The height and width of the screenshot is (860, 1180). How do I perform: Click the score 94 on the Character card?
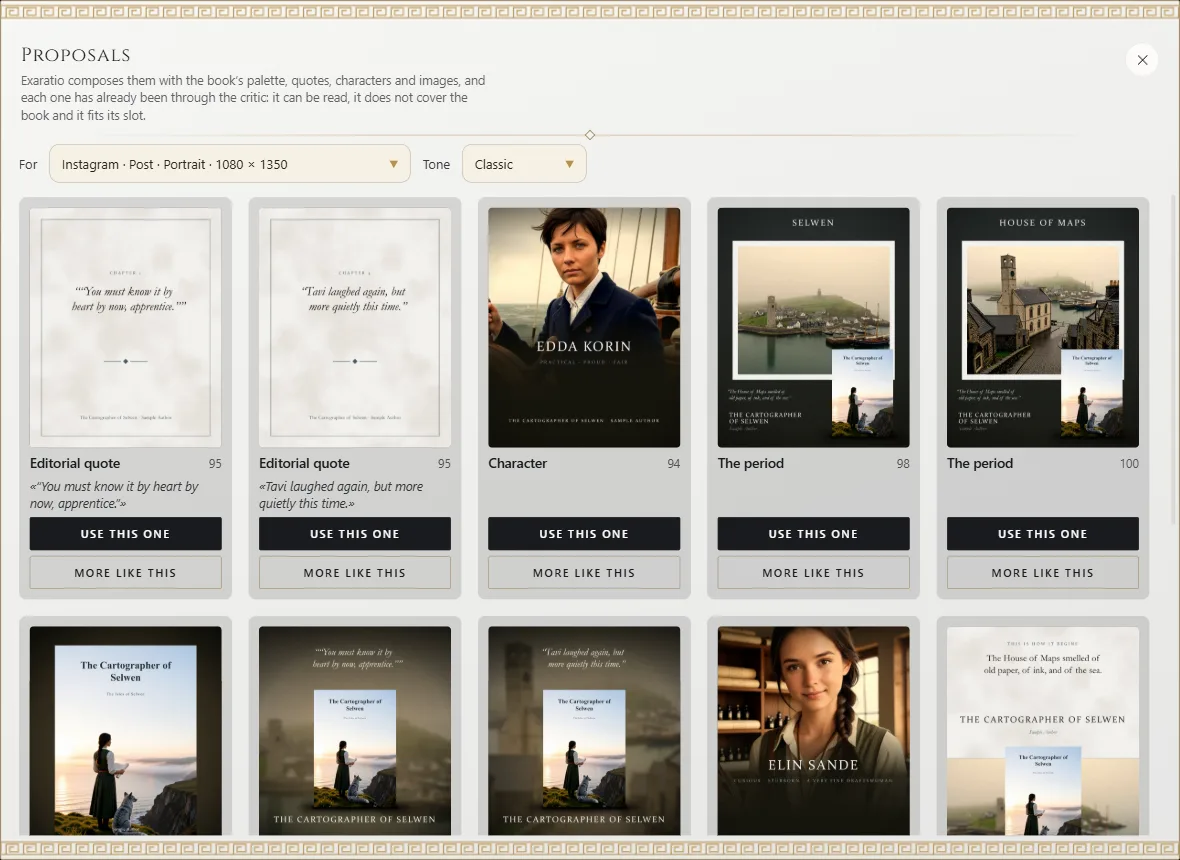click(674, 463)
